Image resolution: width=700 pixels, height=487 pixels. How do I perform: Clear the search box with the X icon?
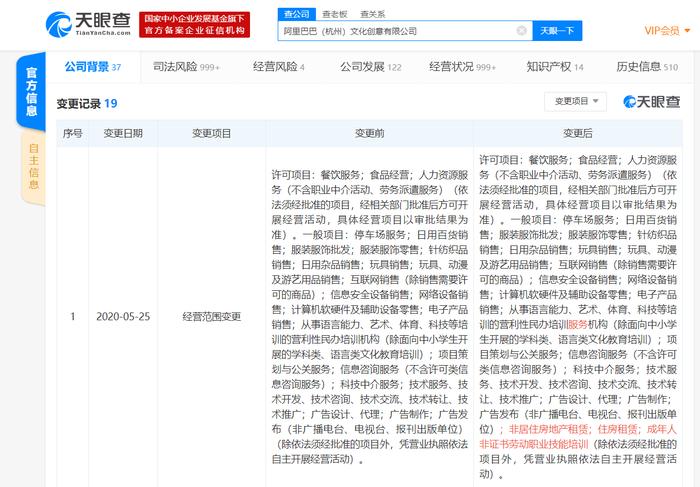click(x=521, y=31)
